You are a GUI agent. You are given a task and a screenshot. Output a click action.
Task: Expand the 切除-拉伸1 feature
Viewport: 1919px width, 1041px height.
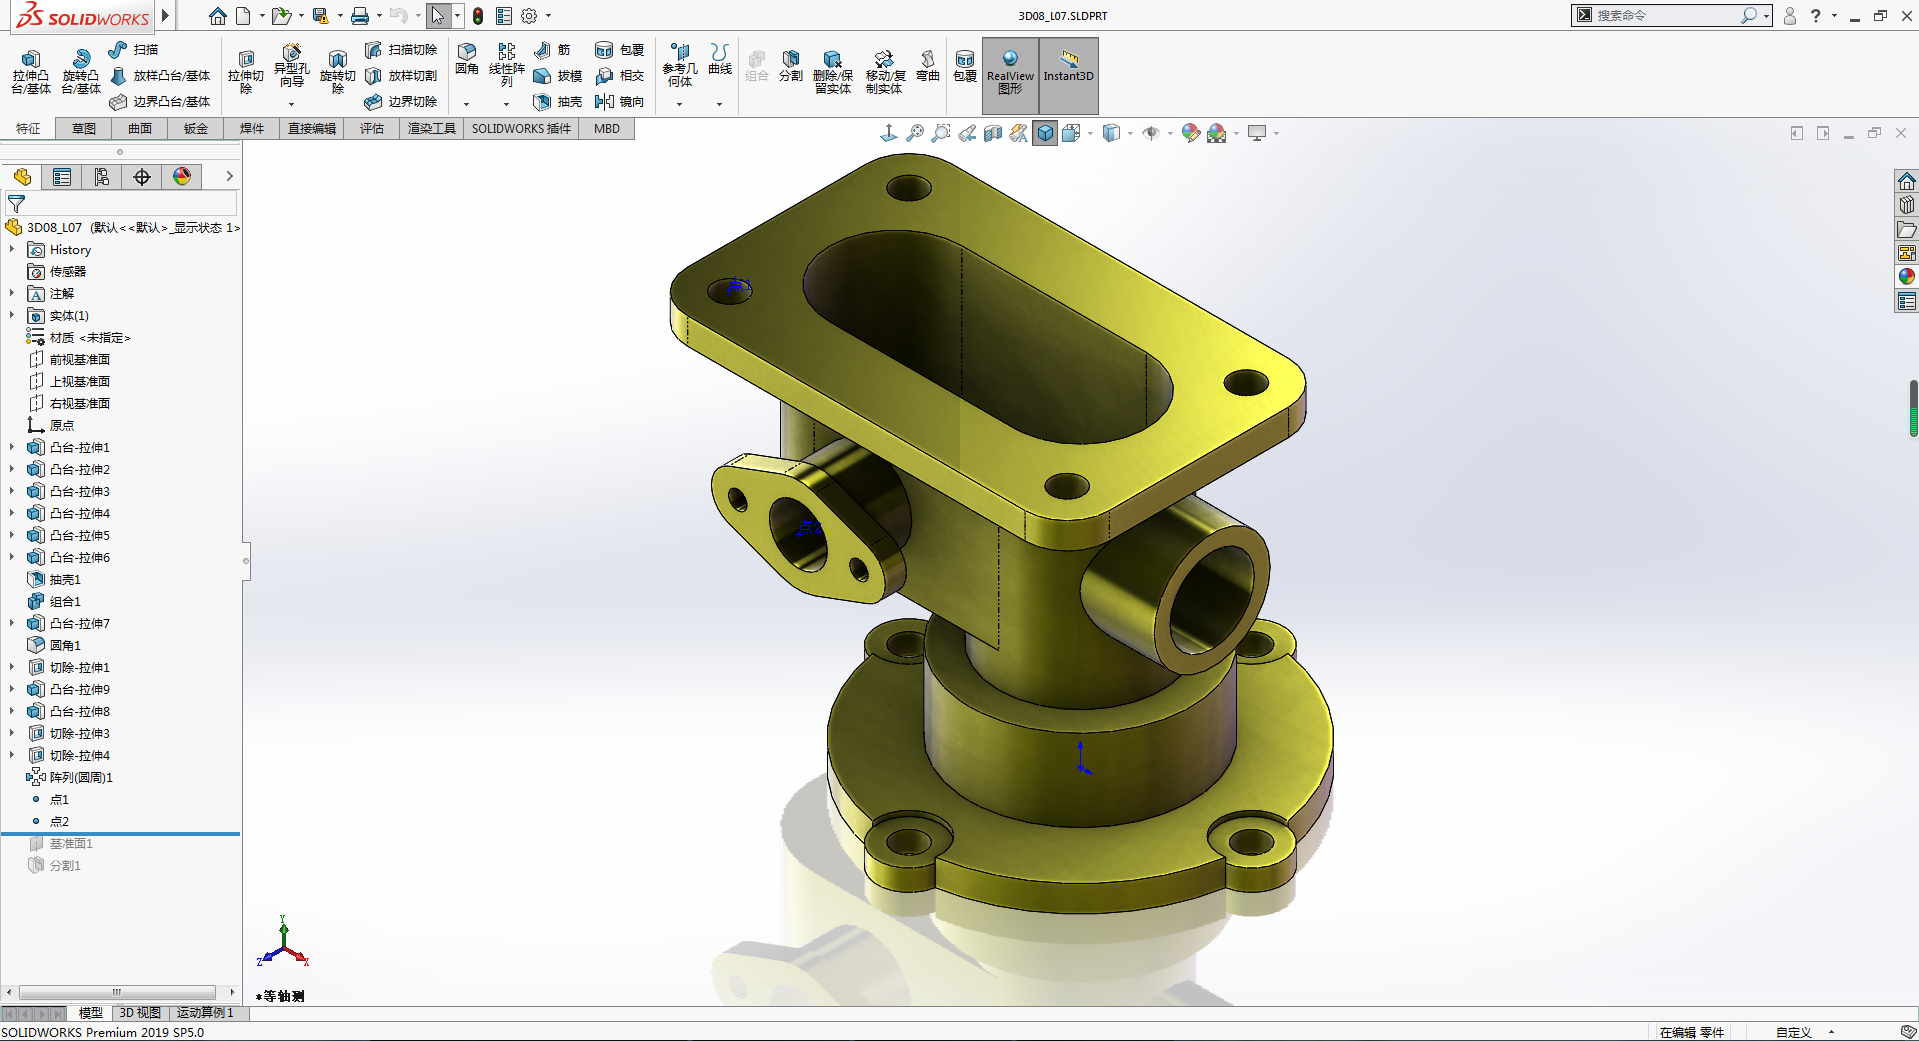(x=12, y=667)
